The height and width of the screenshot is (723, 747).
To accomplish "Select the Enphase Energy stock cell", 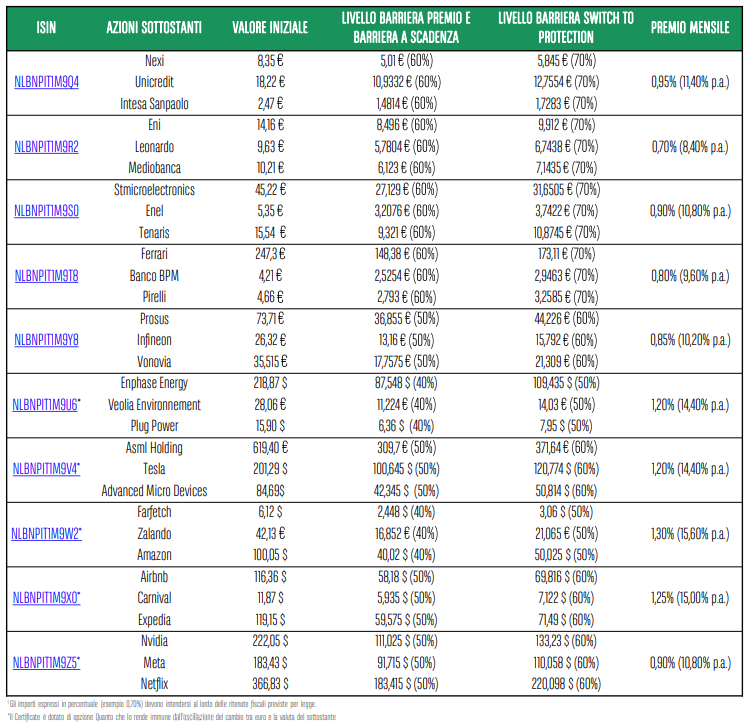I will (x=154, y=383).
